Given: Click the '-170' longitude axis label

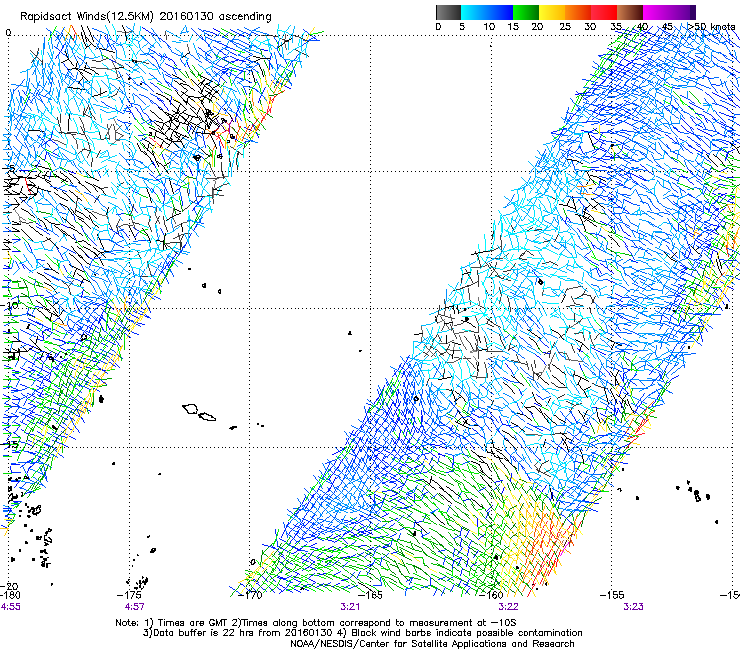Looking at the screenshot, I should pos(250,595).
